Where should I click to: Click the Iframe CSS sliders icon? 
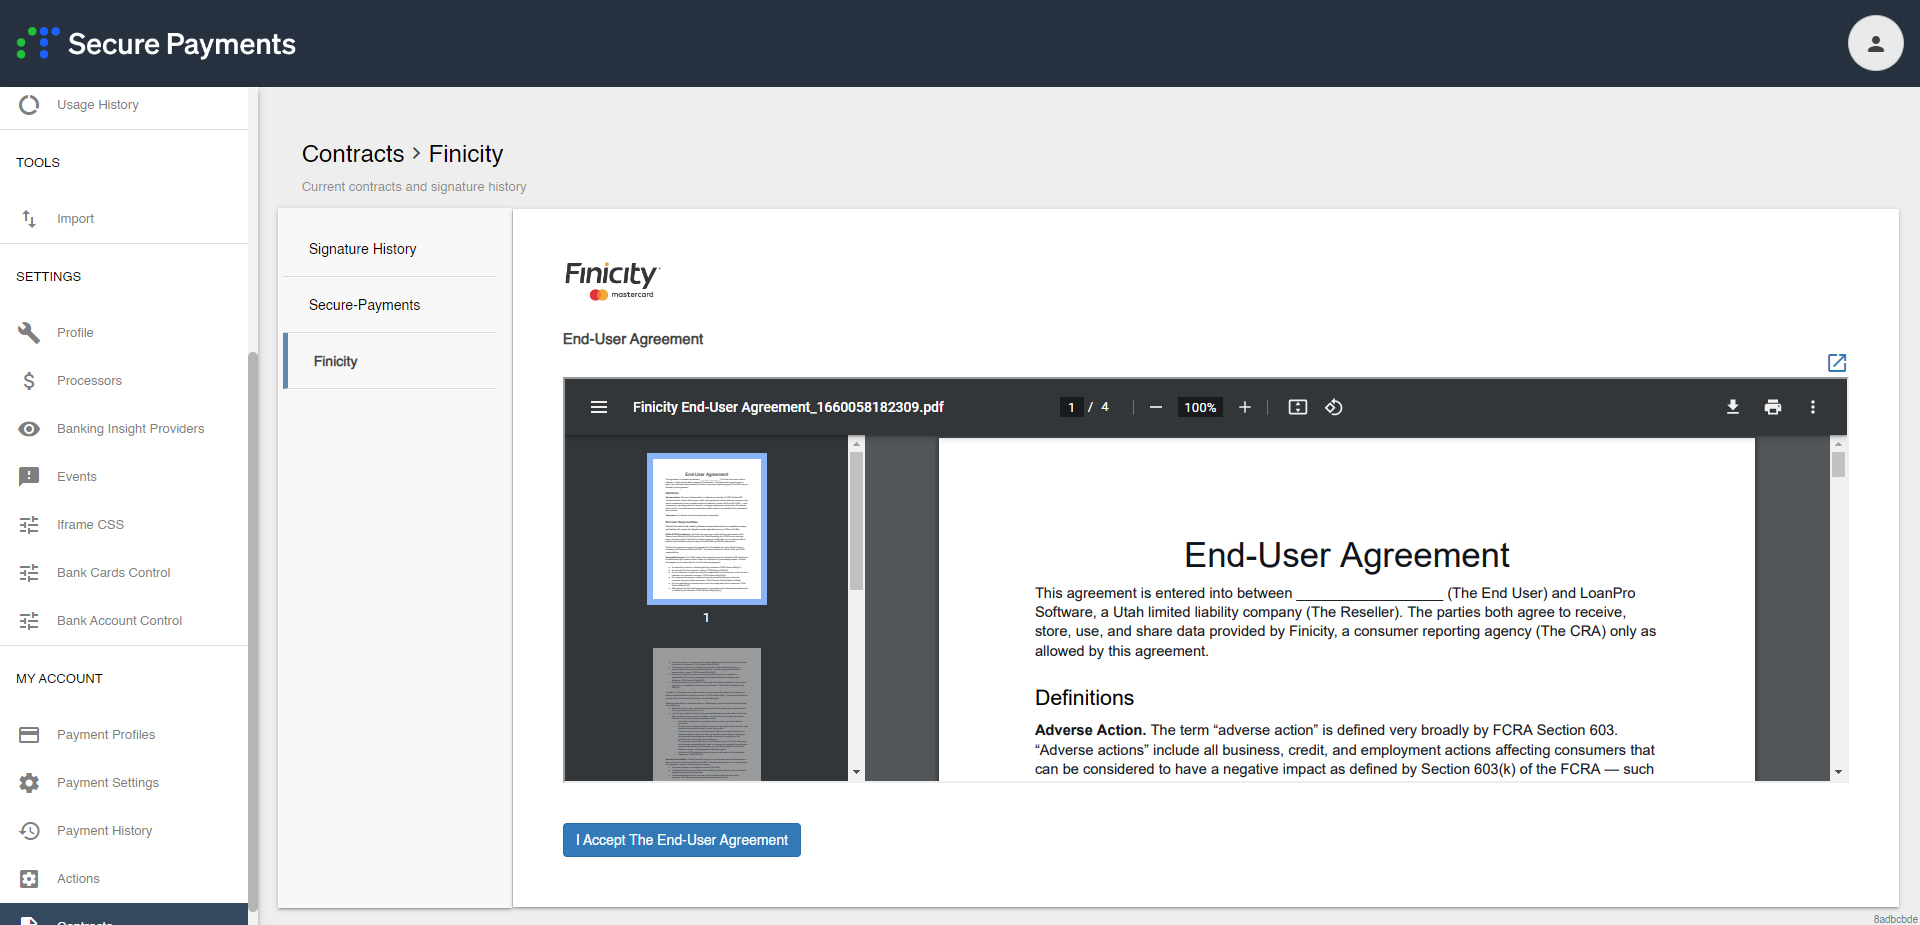pos(29,525)
